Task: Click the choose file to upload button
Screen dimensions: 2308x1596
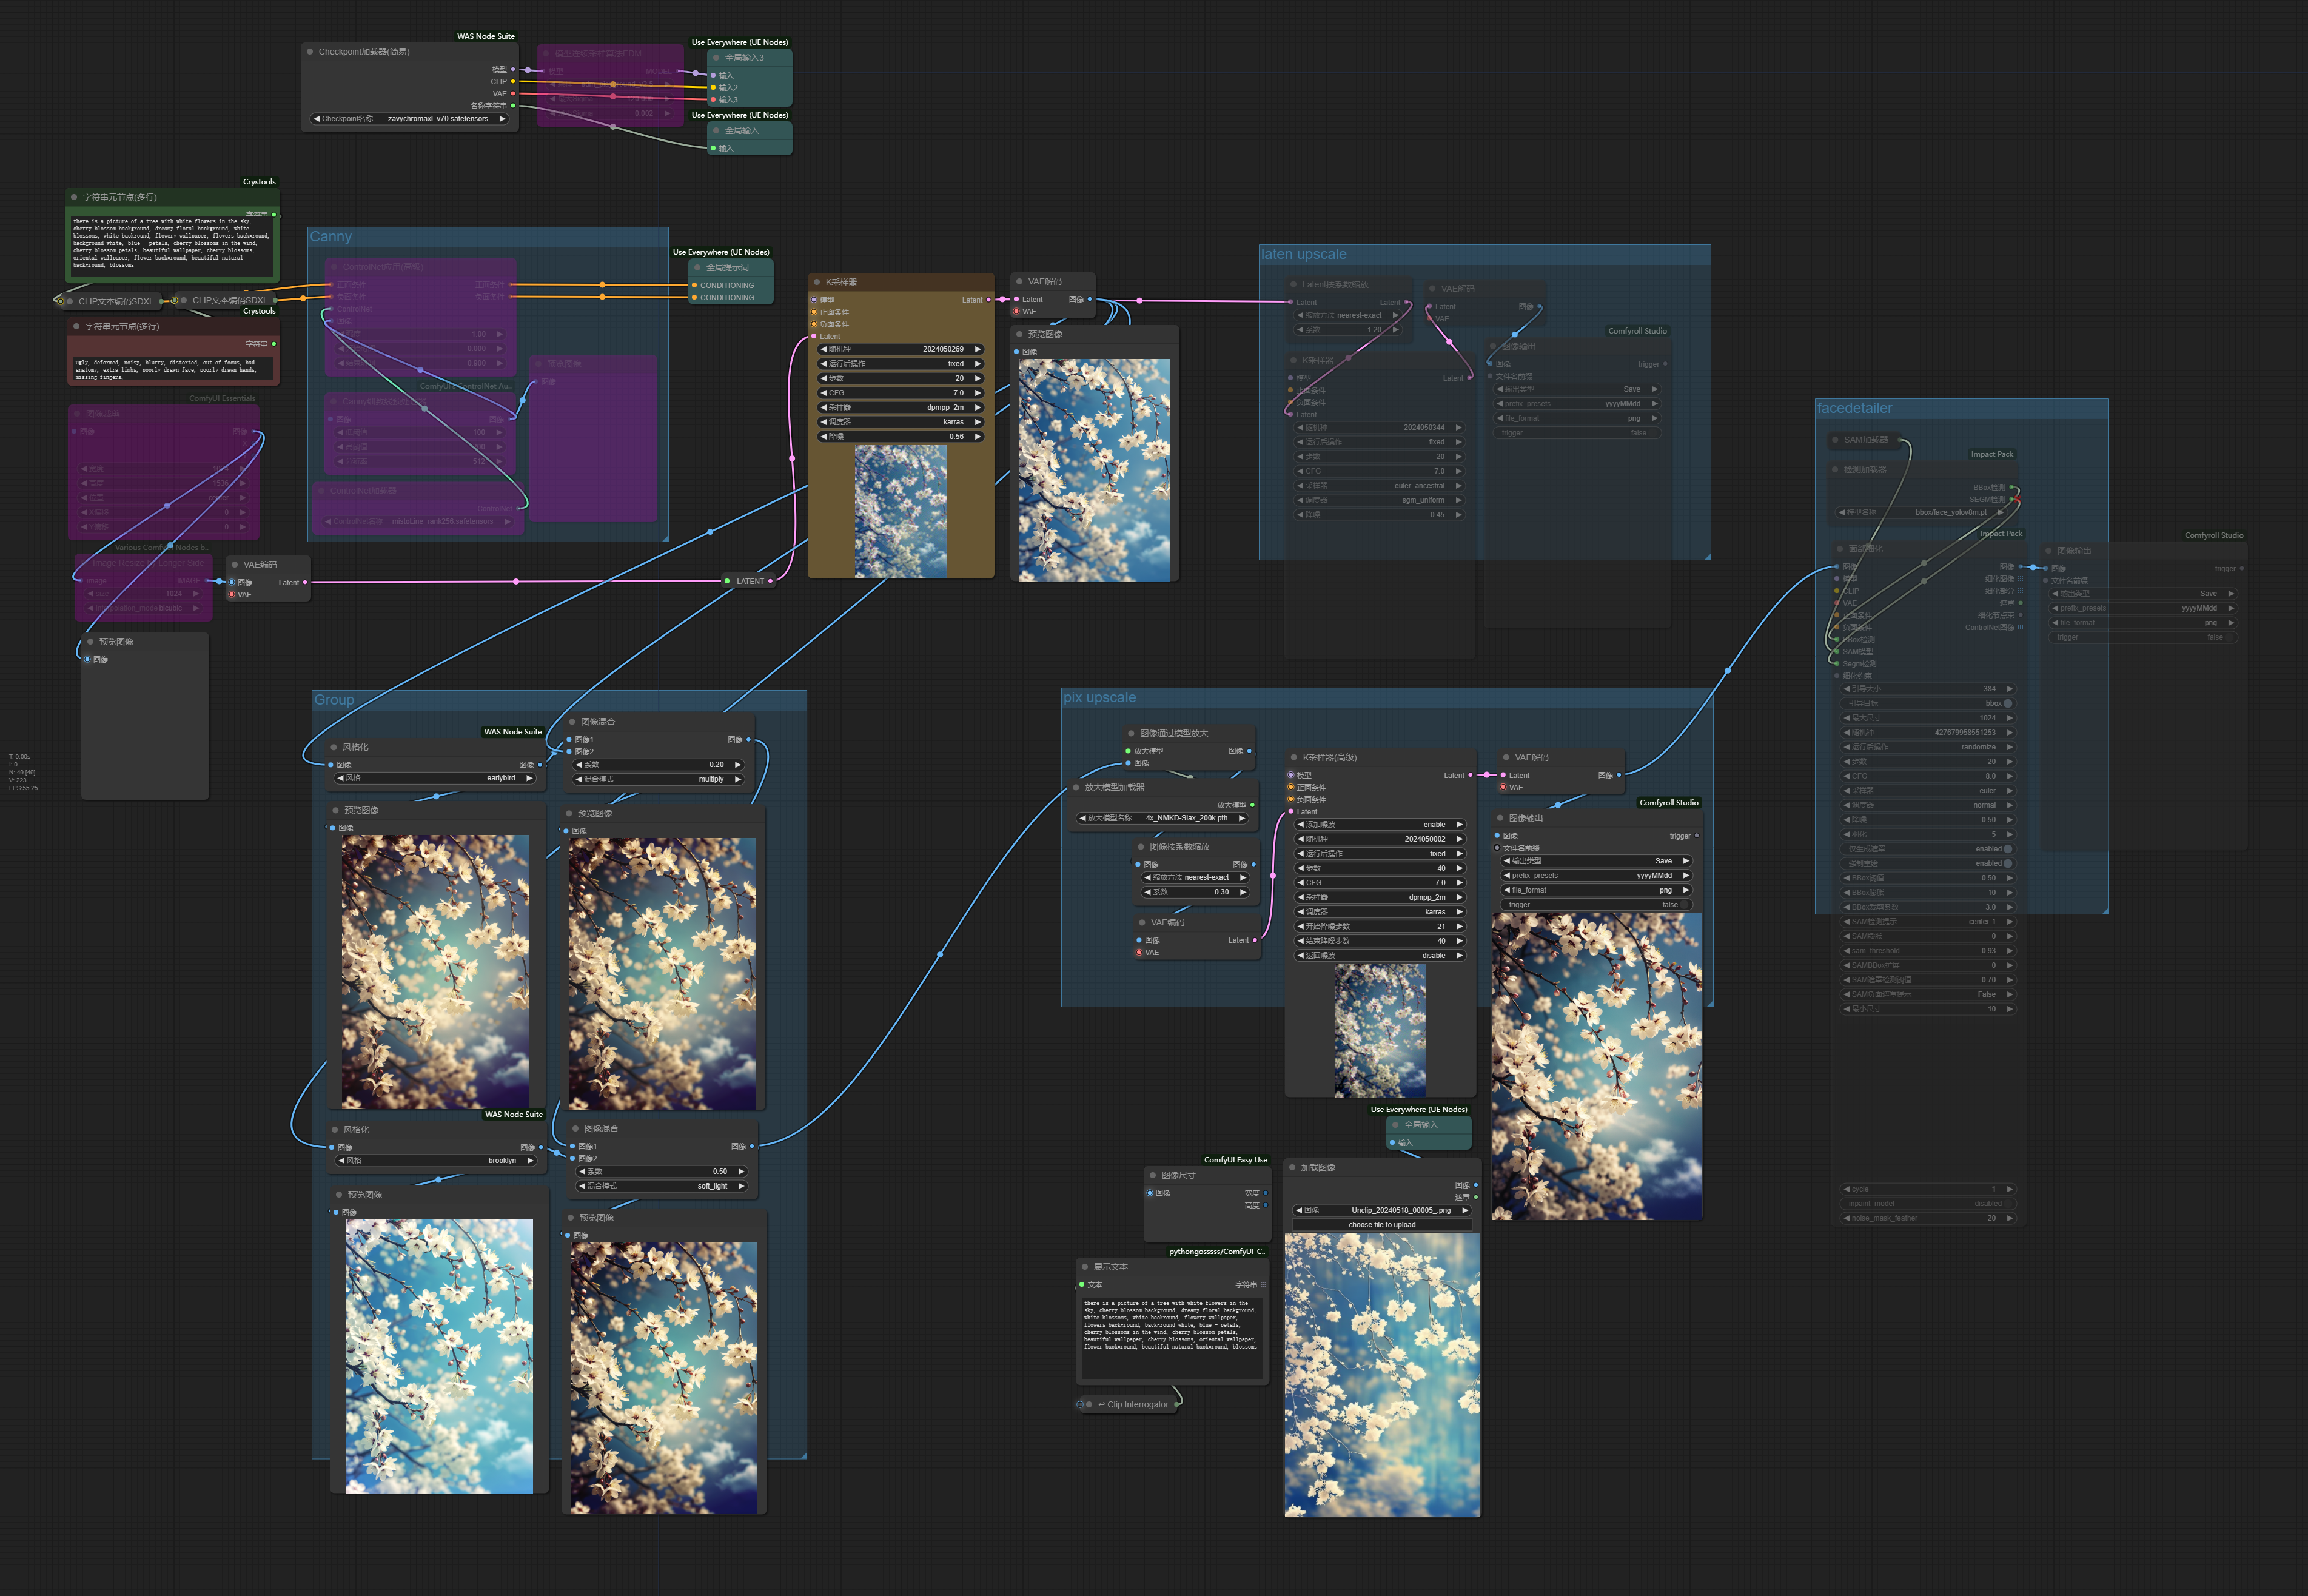Action: click(x=1381, y=1225)
